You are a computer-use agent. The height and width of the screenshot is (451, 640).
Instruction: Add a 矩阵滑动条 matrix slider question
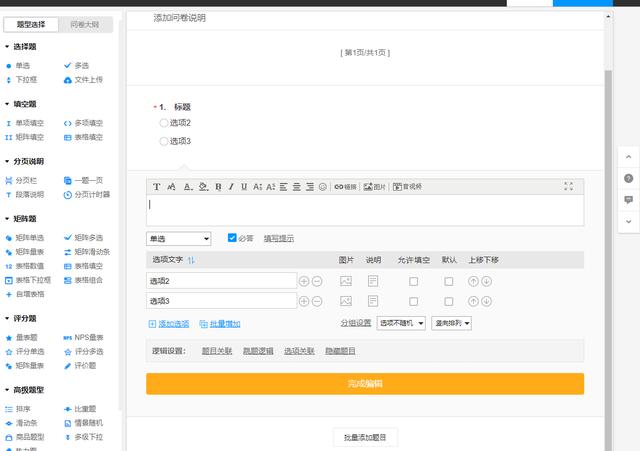click(x=87, y=252)
